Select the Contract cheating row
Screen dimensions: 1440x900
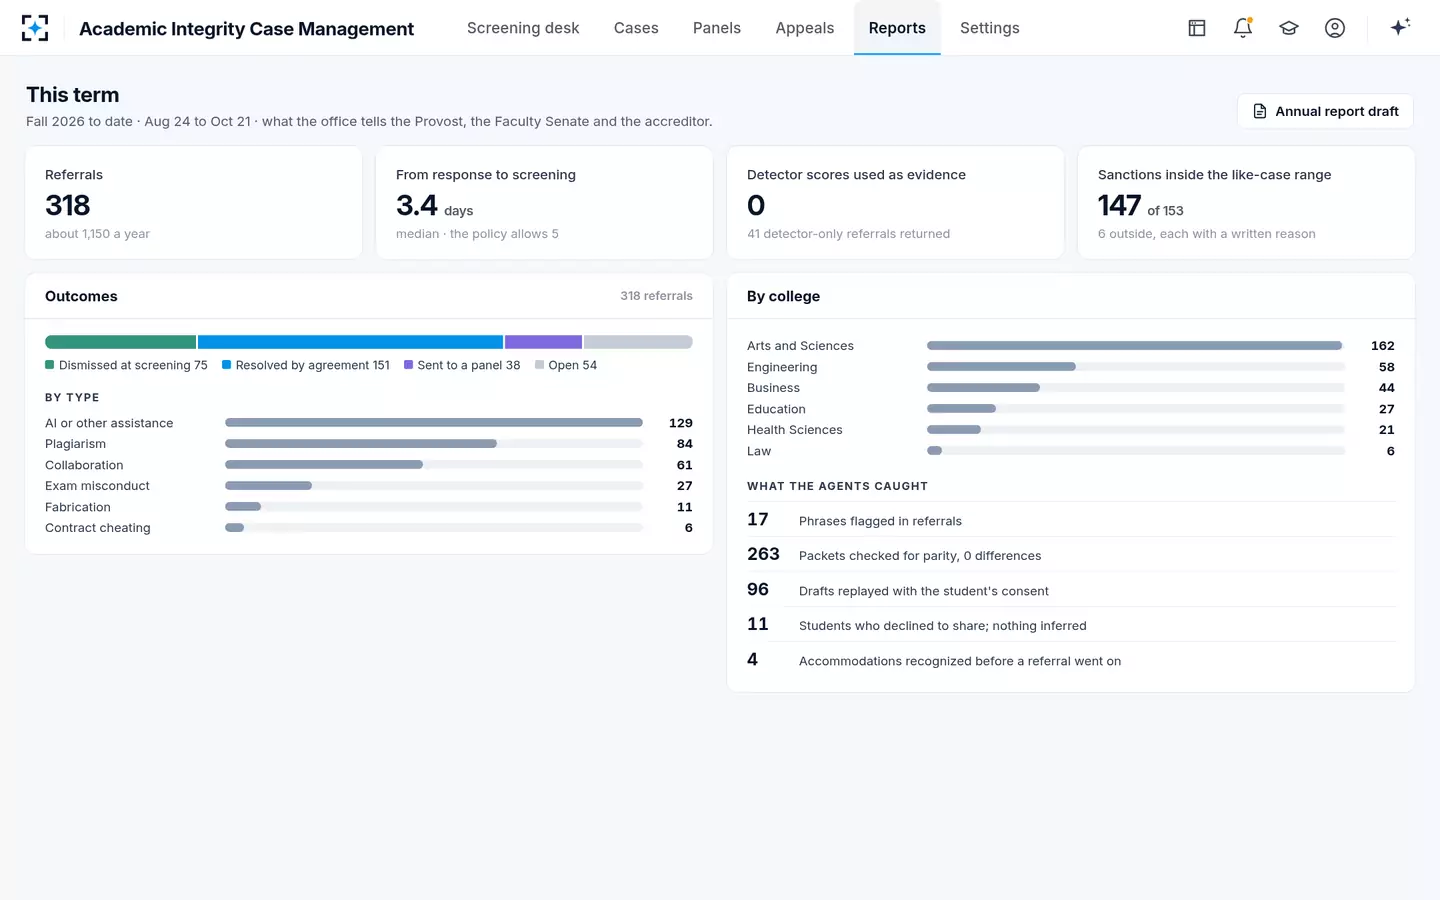(369, 528)
